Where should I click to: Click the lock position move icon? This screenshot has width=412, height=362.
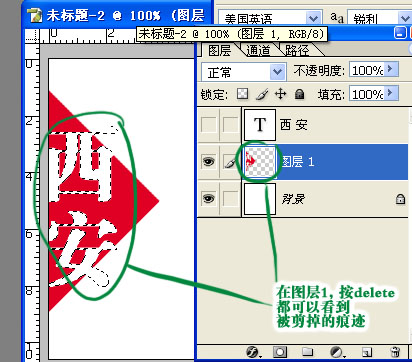point(280,94)
